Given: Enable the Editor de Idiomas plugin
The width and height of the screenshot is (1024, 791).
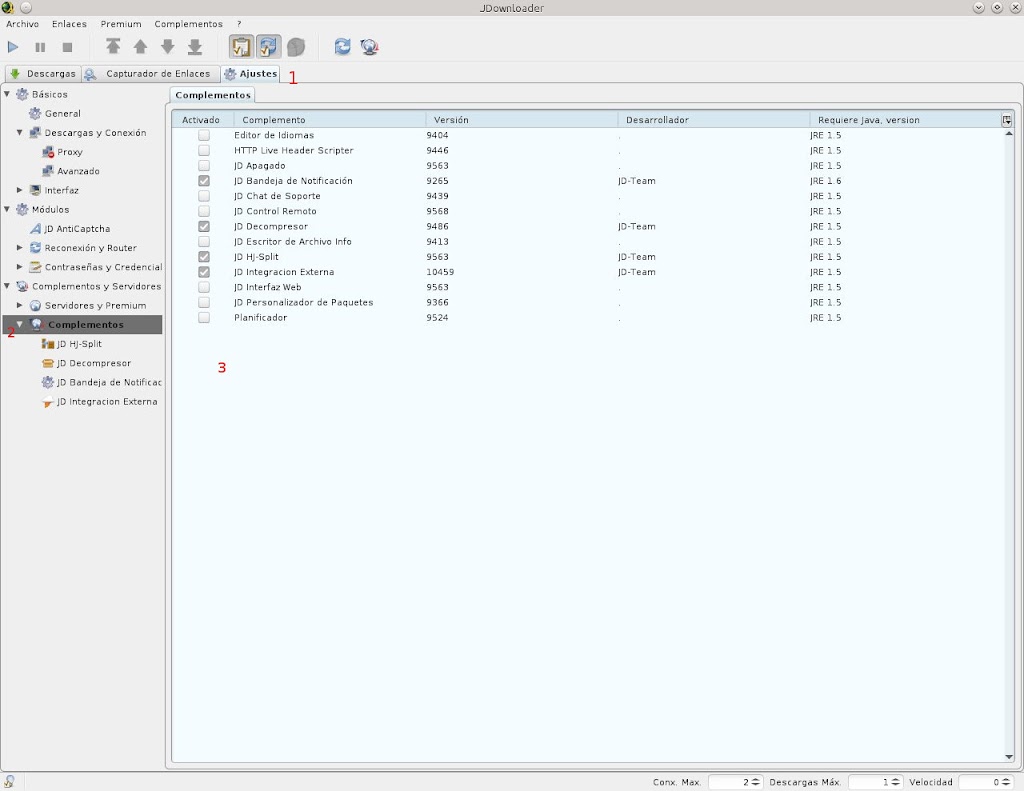Looking at the screenshot, I should pos(204,135).
